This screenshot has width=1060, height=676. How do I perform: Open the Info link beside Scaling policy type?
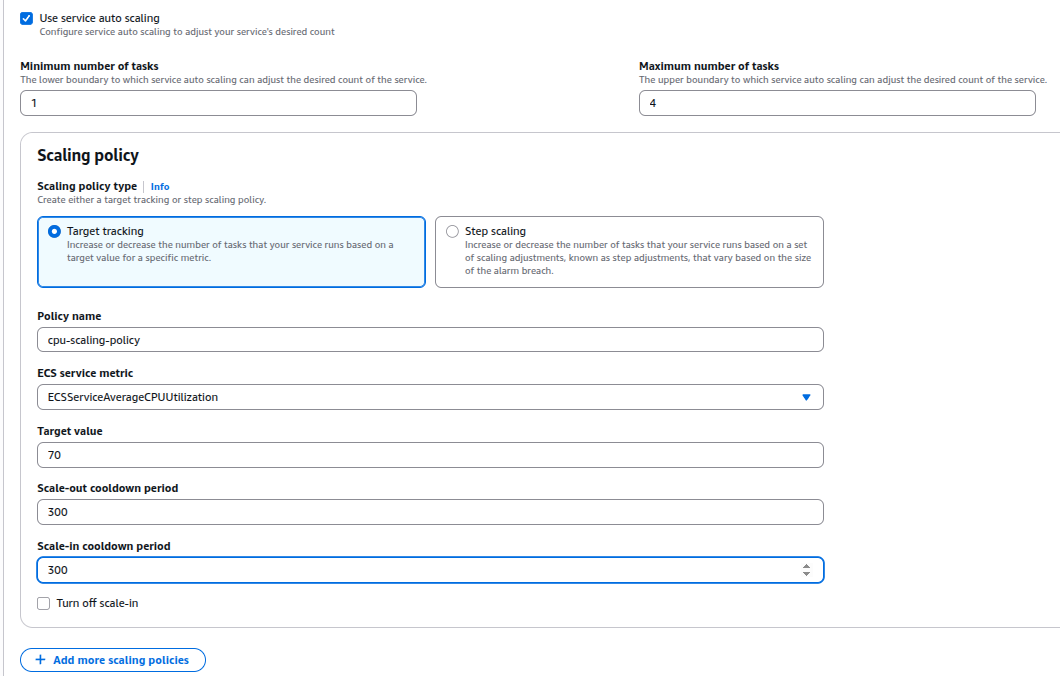(x=160, y=186)
